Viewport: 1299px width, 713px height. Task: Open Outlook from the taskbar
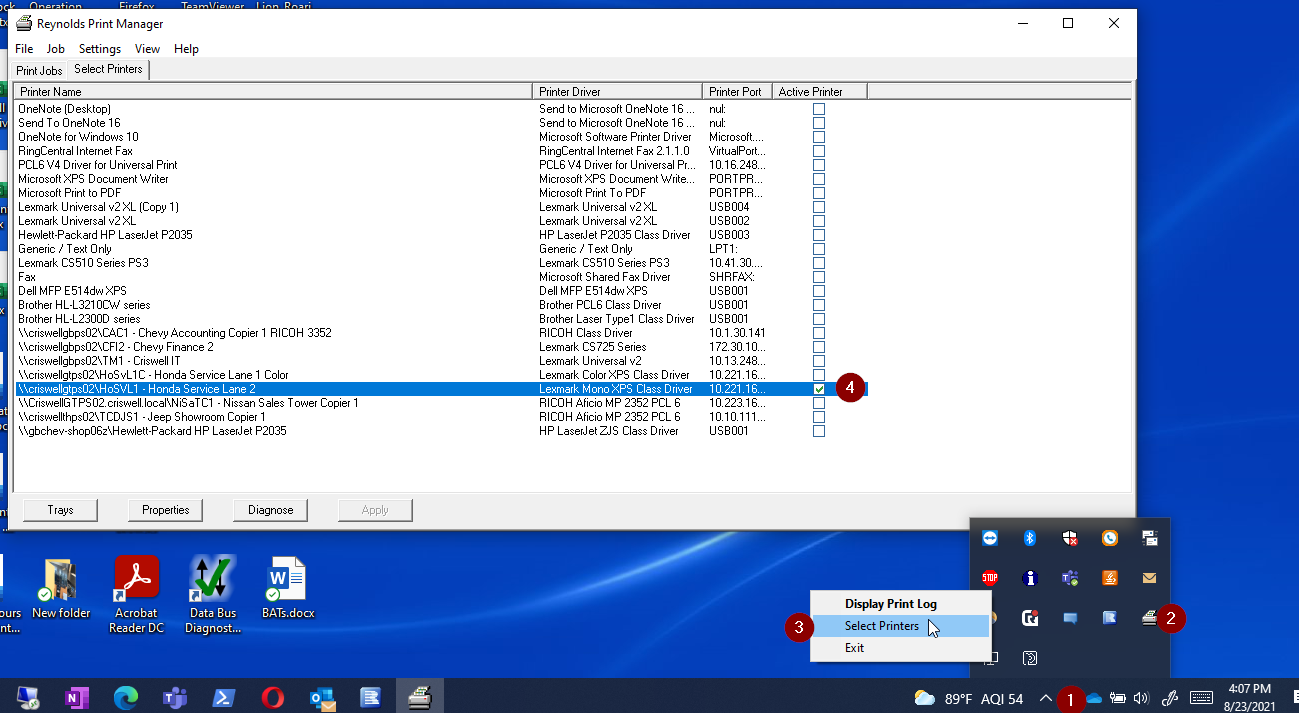point(322,697)
